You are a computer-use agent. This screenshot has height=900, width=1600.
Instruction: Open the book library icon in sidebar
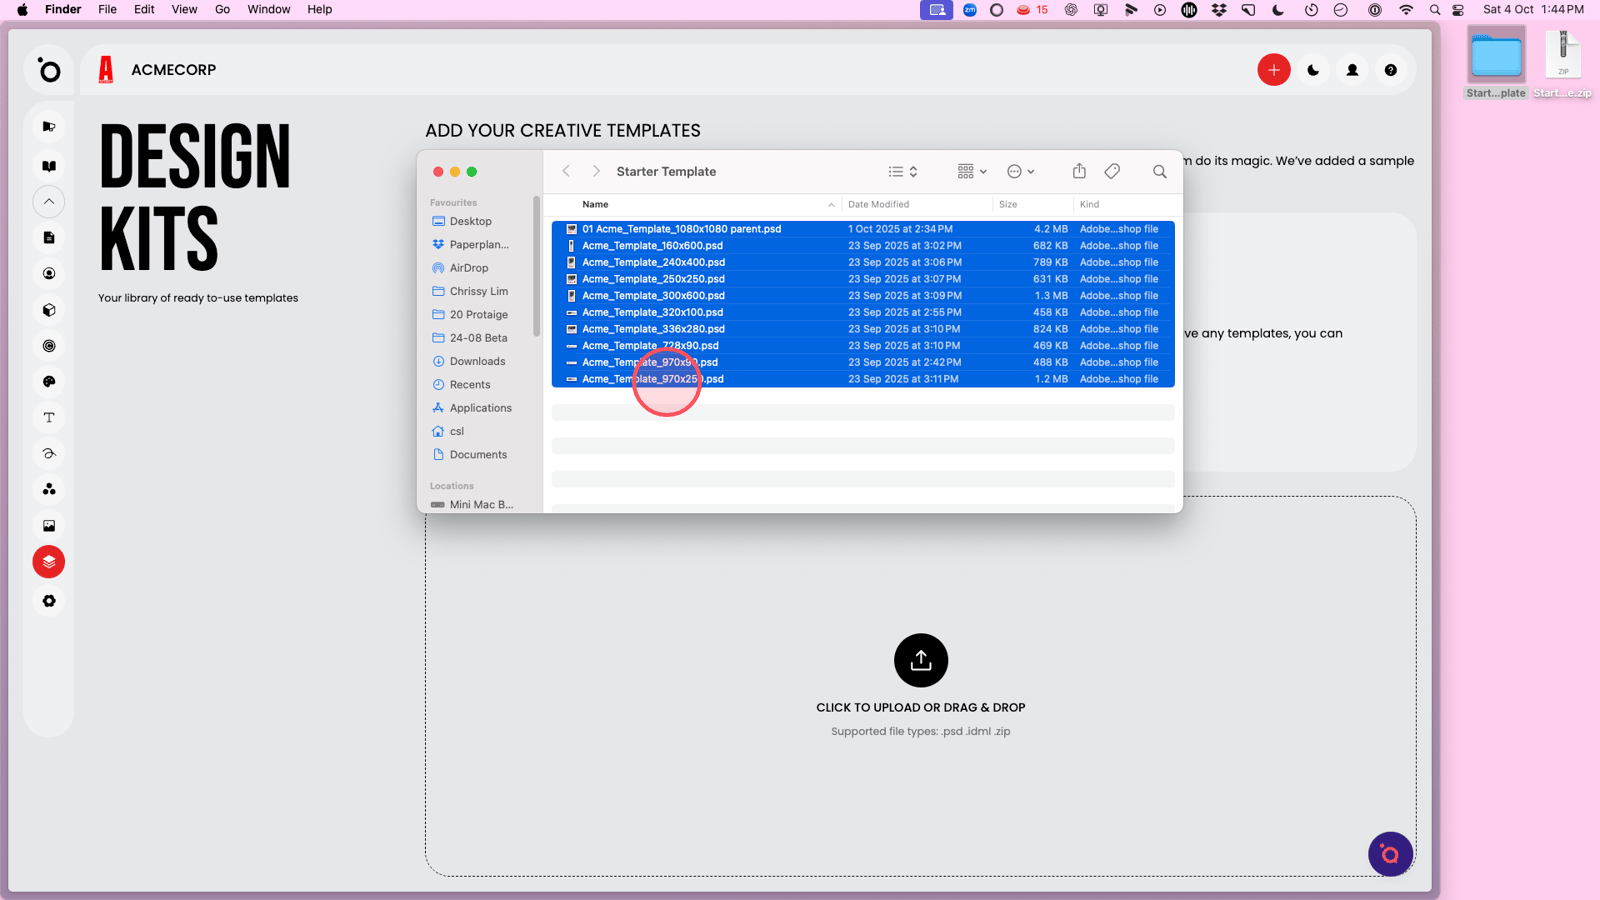pyautogui.click(x=49, y=166)
